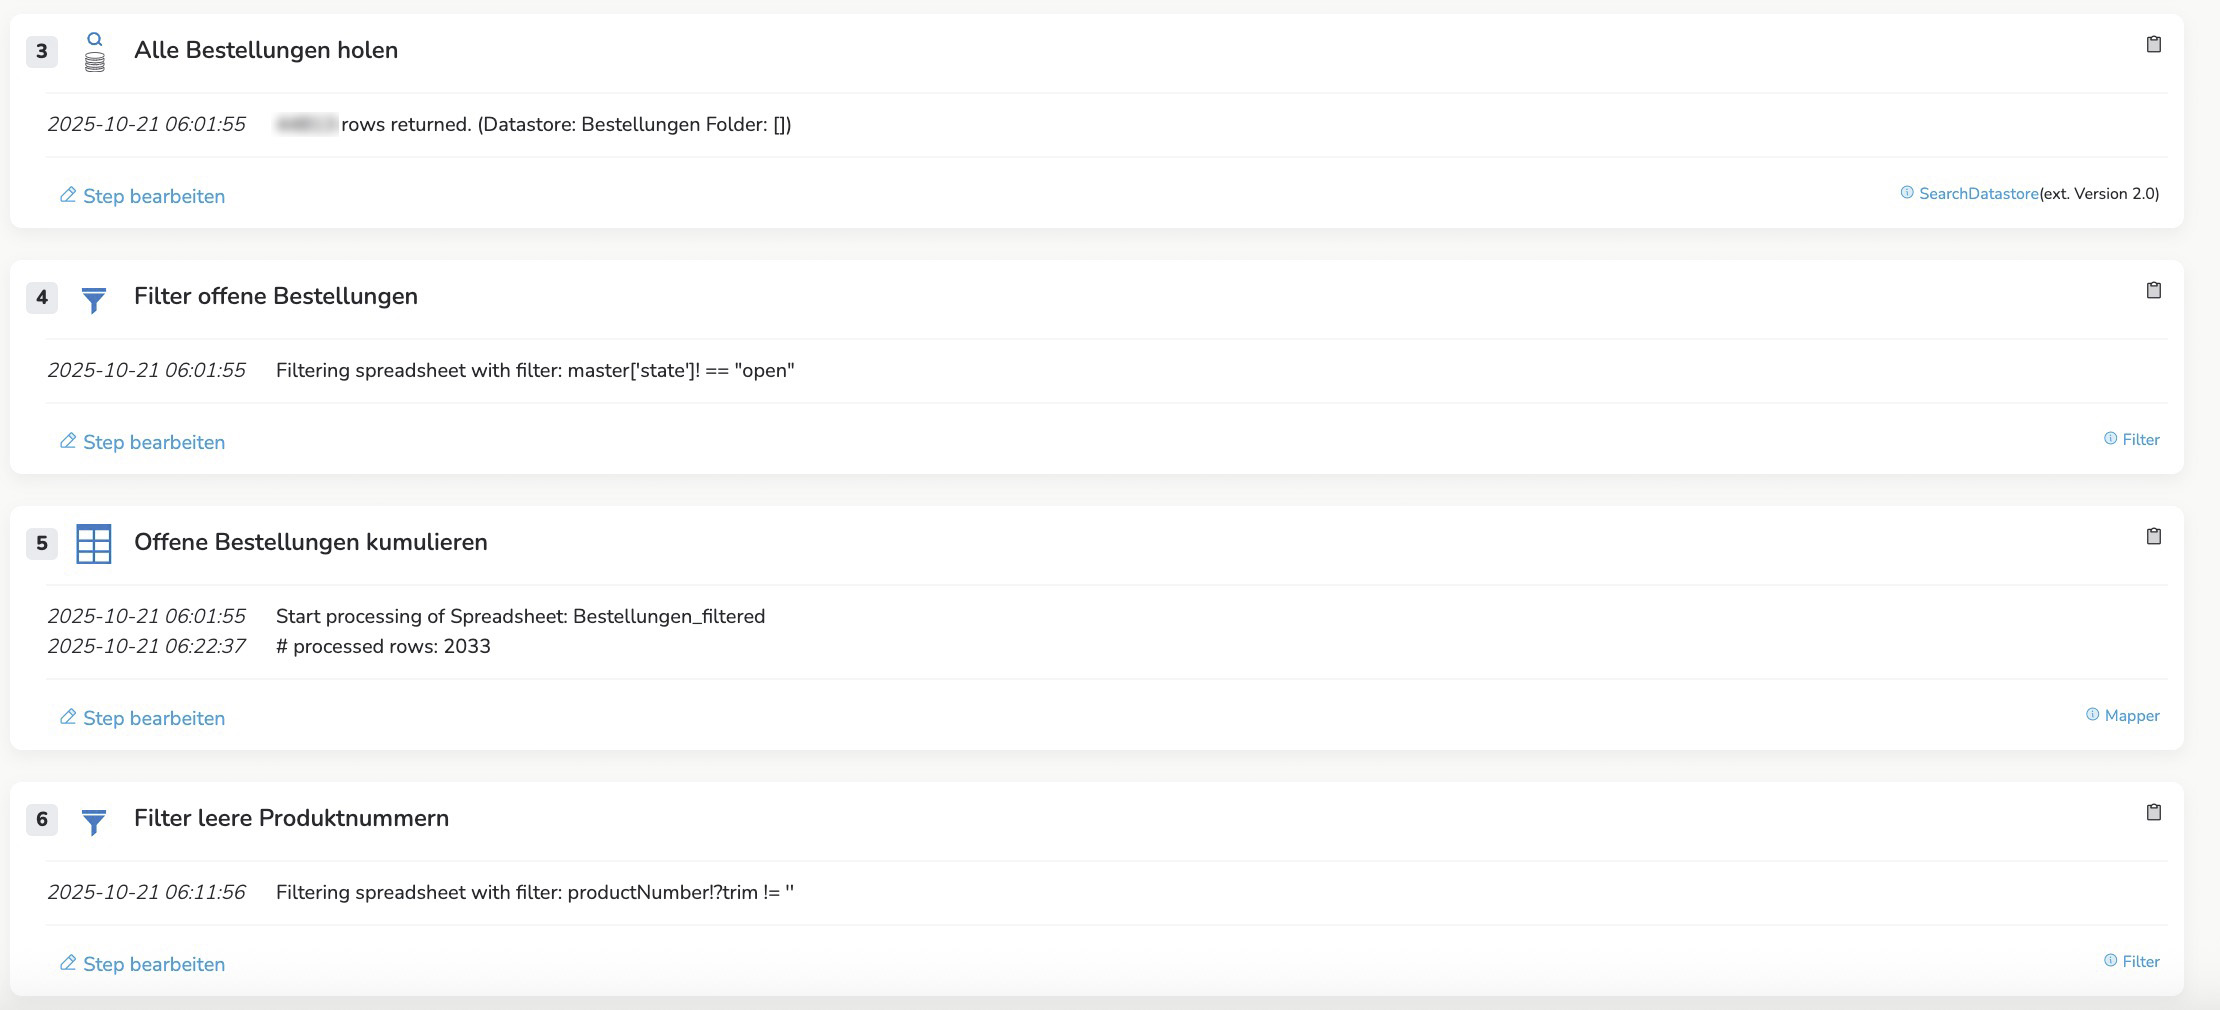
Task: Edit the Filter leere Produktnummern step
Action: coord(142,964)
